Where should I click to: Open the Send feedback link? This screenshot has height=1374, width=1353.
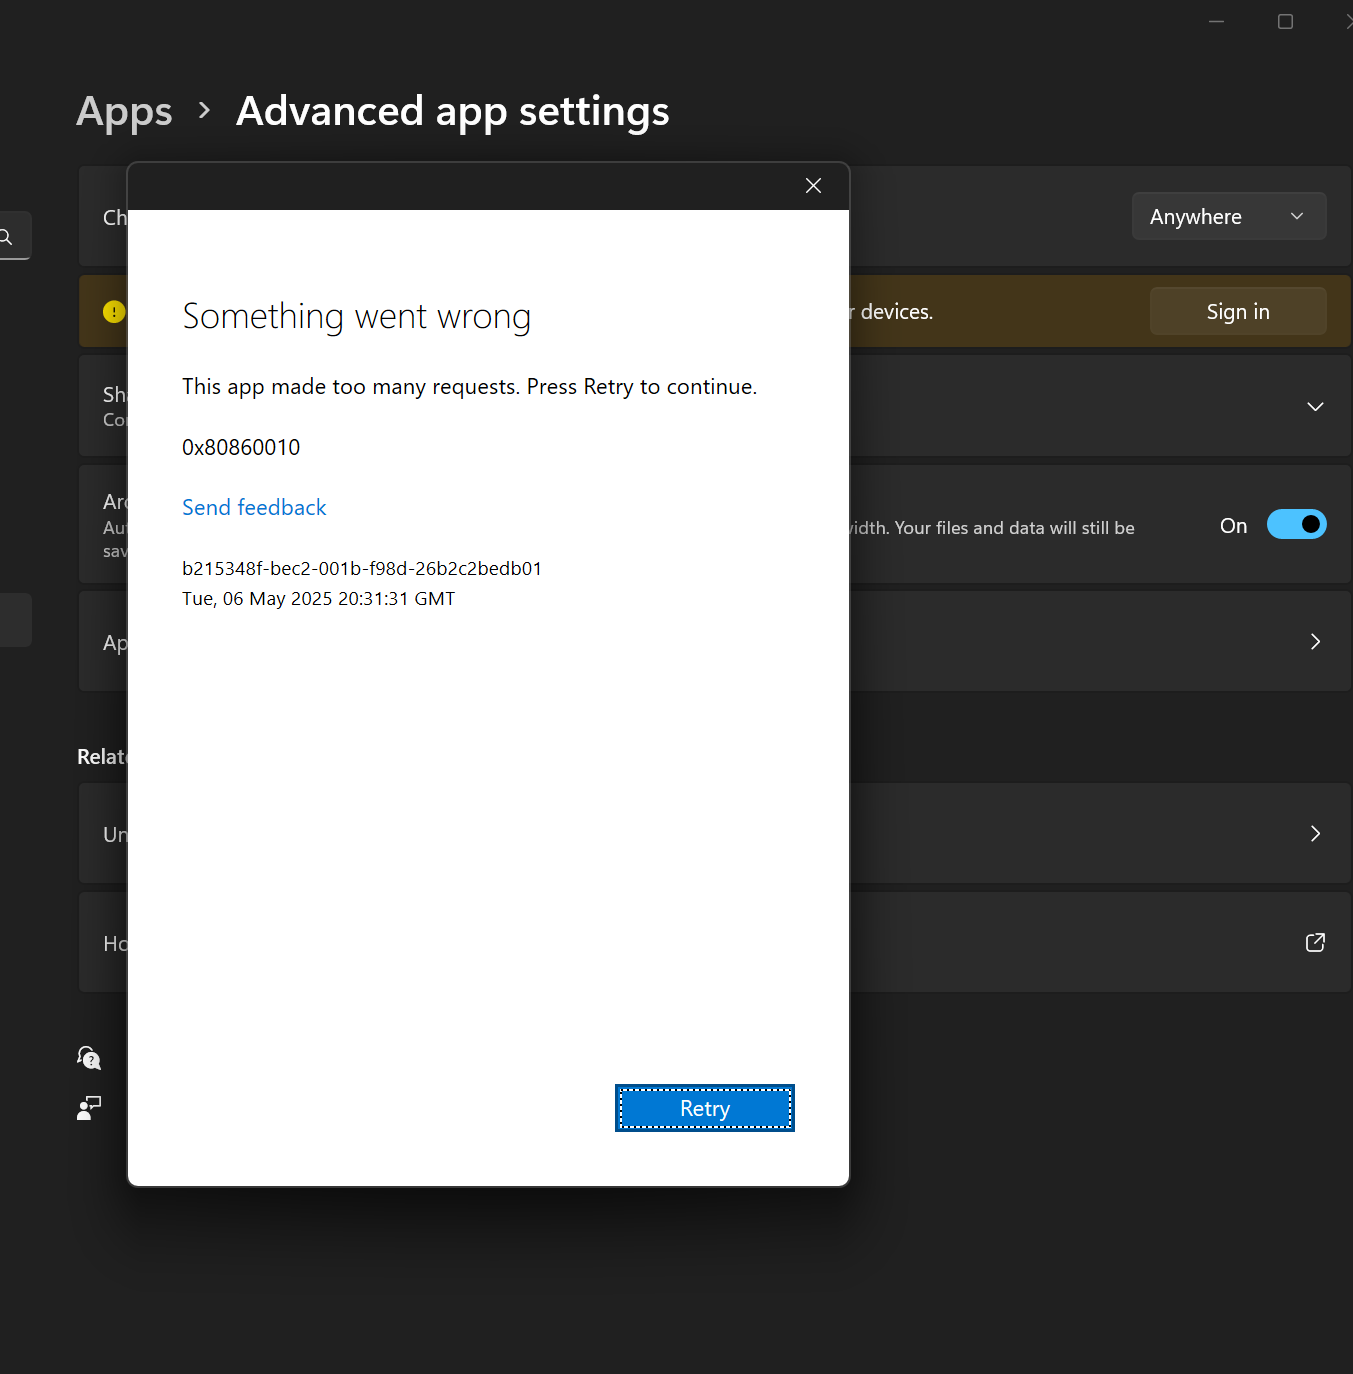(x=254, y=507)
